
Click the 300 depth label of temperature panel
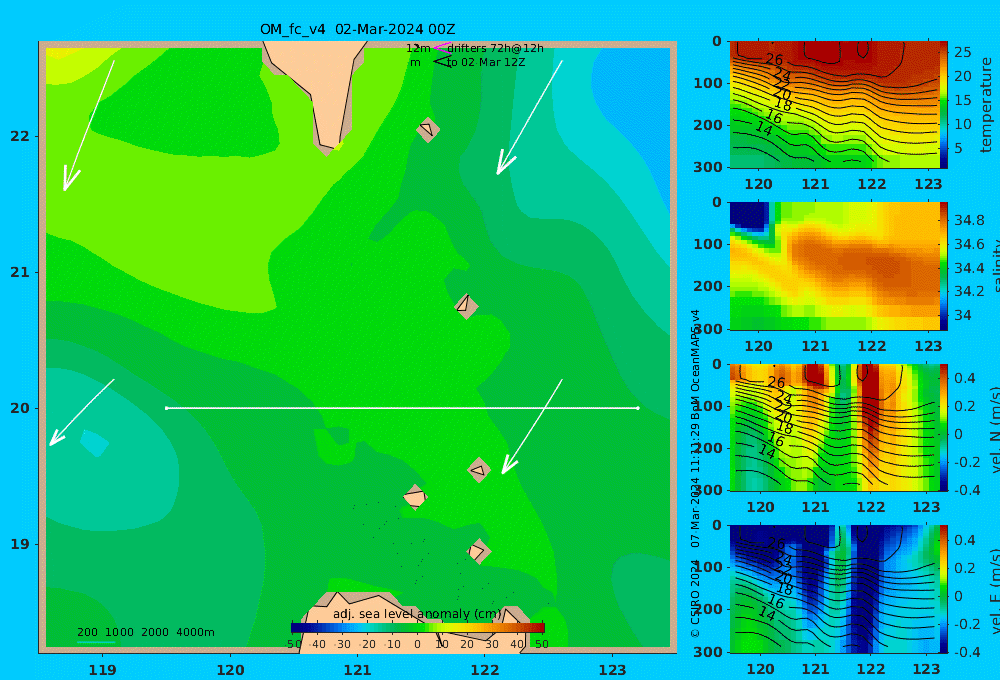point(708,167)
